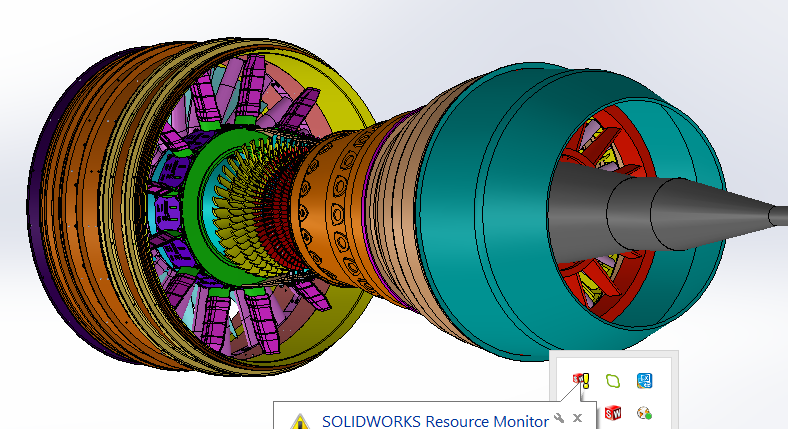Close the SOLIDWORKS Resource Monitor notification
The height and width of the screenshot is (429, 788).
click(577, 418)
